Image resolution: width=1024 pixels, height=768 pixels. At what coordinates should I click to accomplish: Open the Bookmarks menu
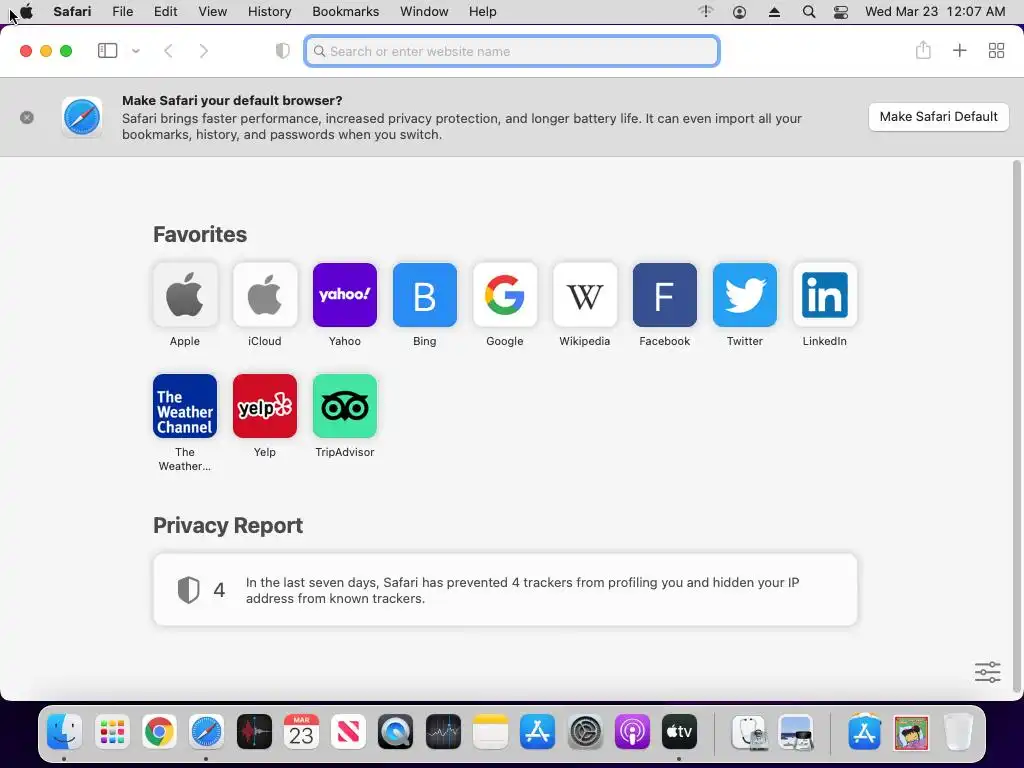click(x=345, y=12)
